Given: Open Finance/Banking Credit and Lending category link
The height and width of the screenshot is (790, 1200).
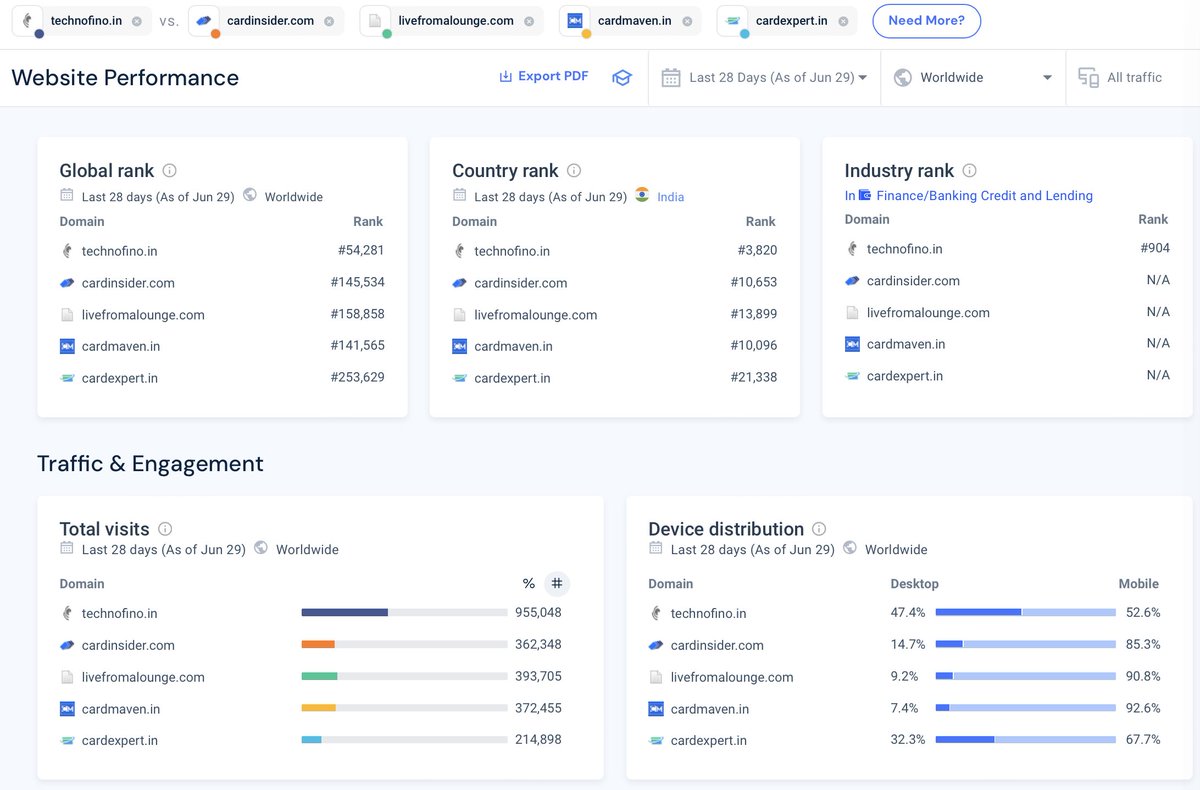Looking at the screenshot, I should tap(984, 196).
